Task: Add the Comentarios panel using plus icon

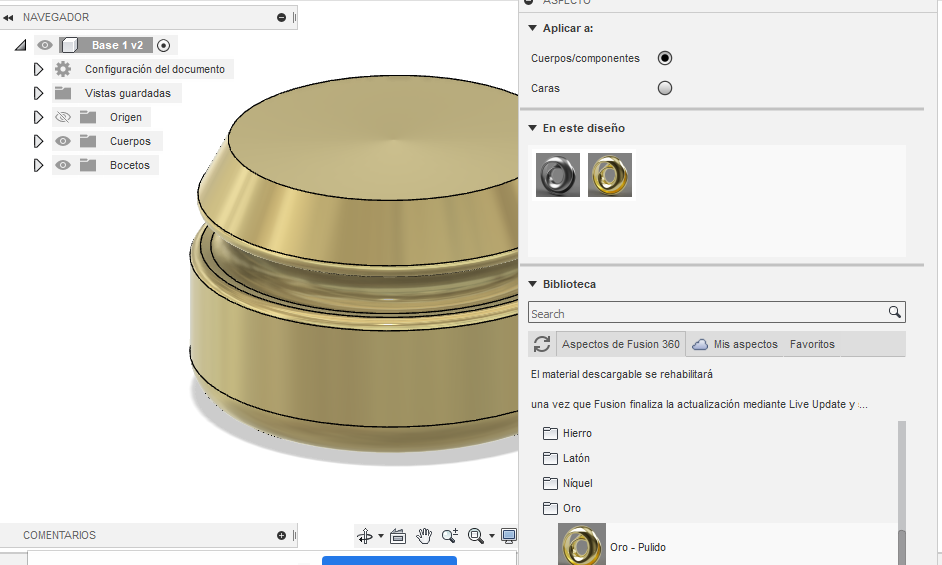Action: pos(281,535)
